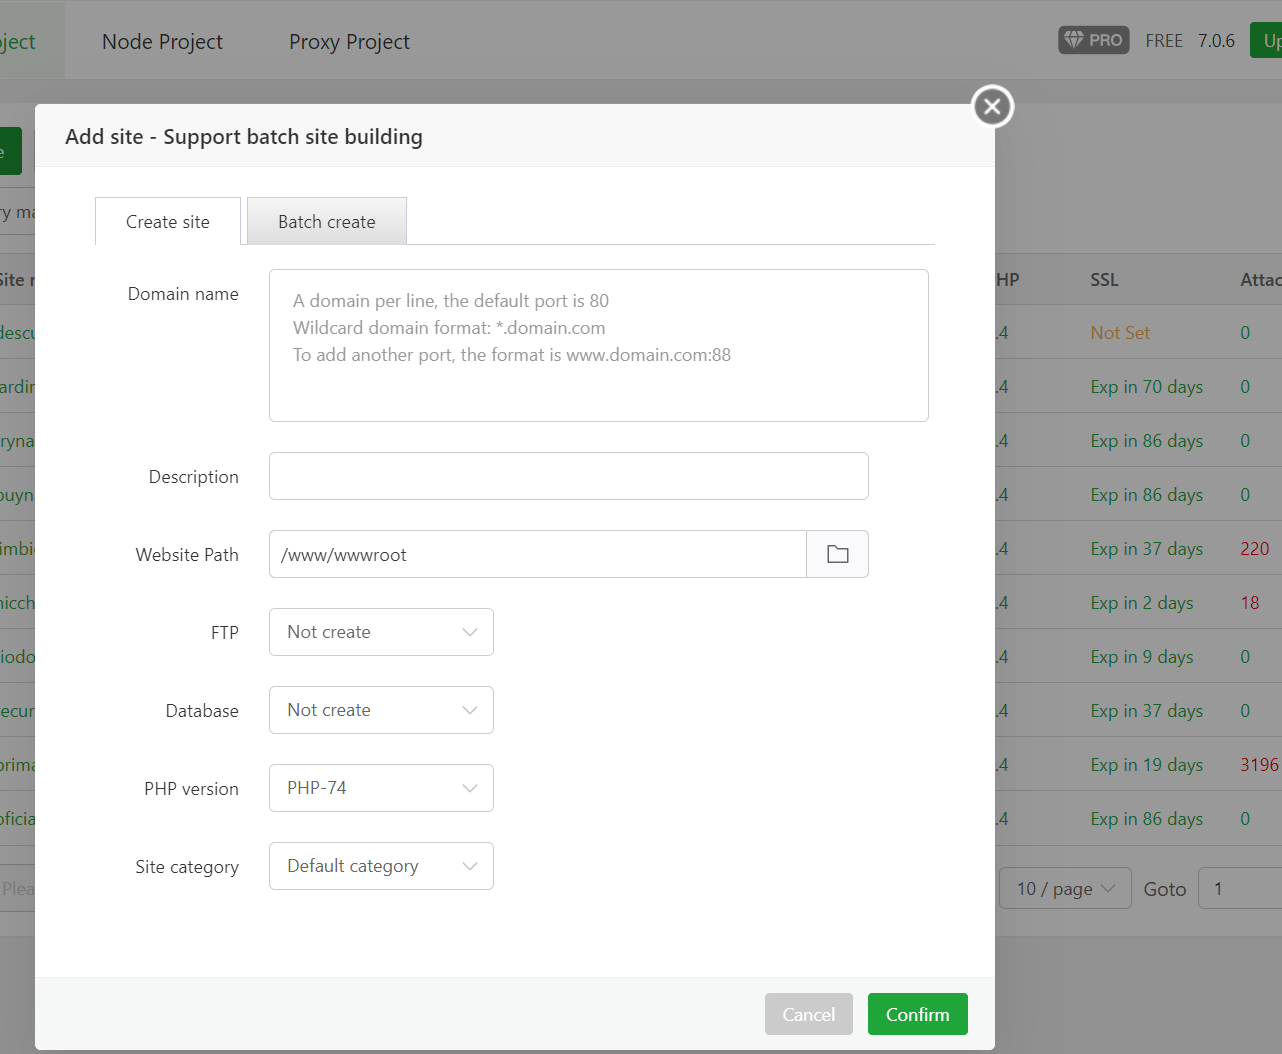Click the 'Not Set' SSL link
Viewport: 1282px width, 1054px height.
coord(1119,332)
